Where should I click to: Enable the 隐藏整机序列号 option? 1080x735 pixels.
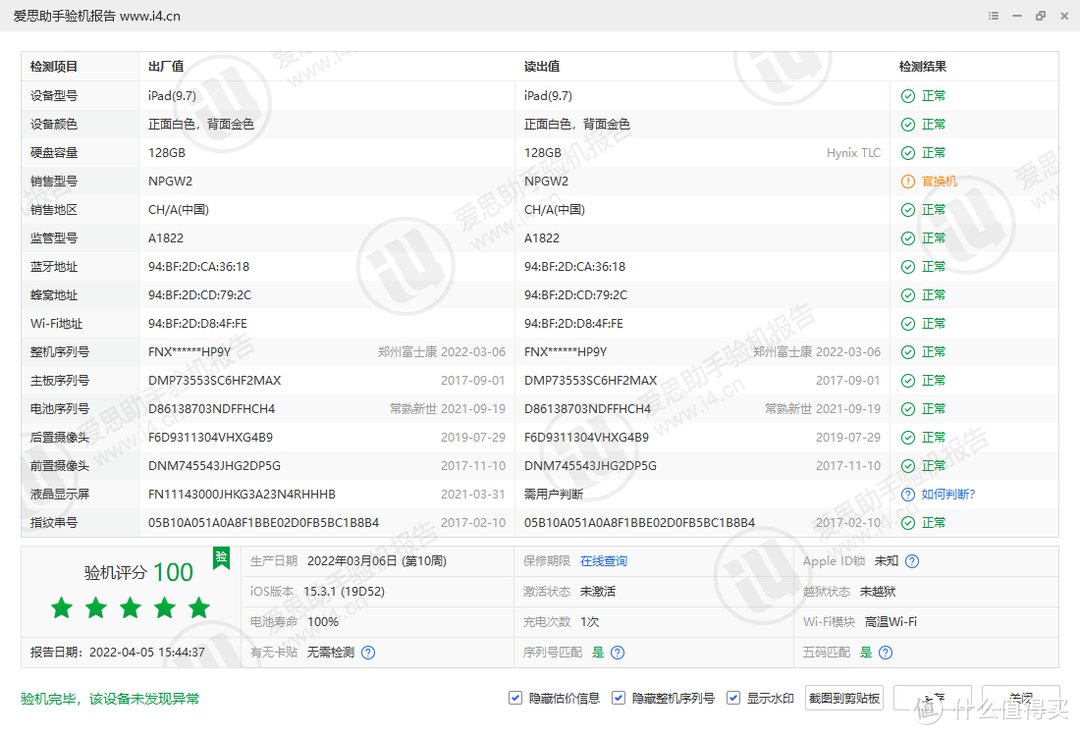pos(619,698)
